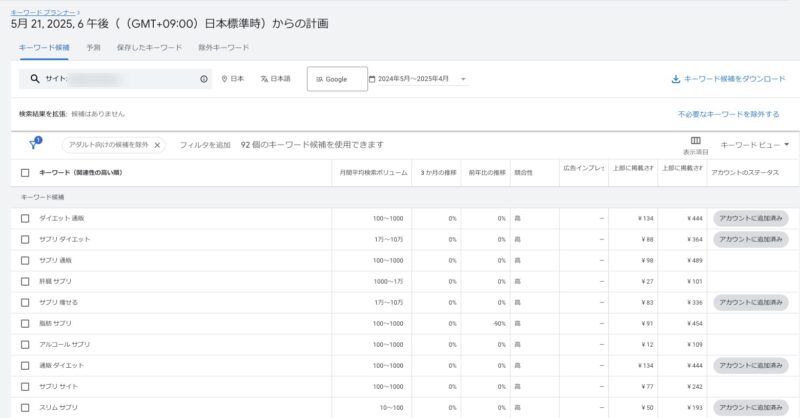Click the 1000~1万 volume for 肝臓 サプリ
Screen dimensions: 800x418
pyautogui.click(x=388, y=281)
